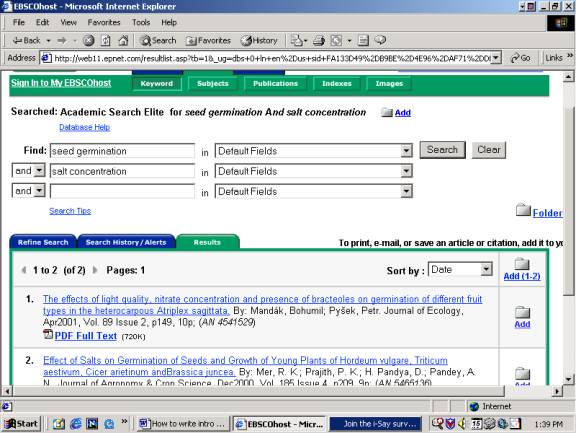This screenshot has width=576, height=433.
Task: Select the Keyword search tab
Action: [156, 84]
